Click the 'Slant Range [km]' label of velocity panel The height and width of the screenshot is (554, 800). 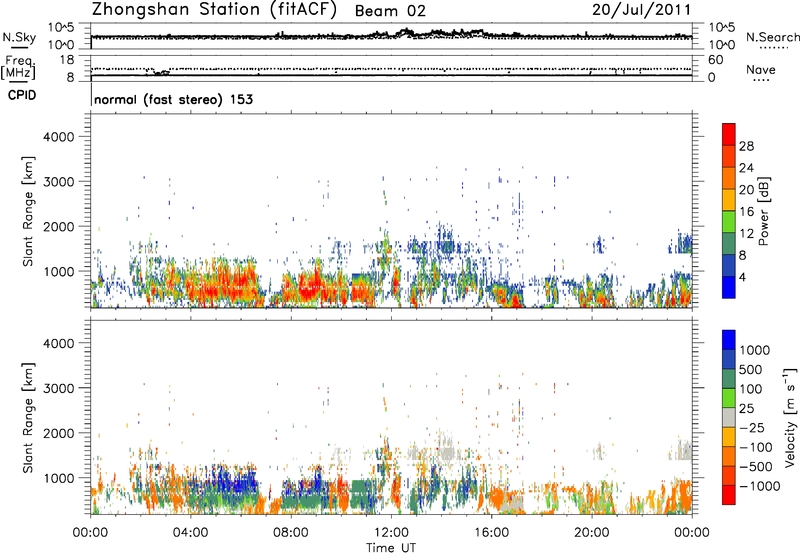coord(28,417)
